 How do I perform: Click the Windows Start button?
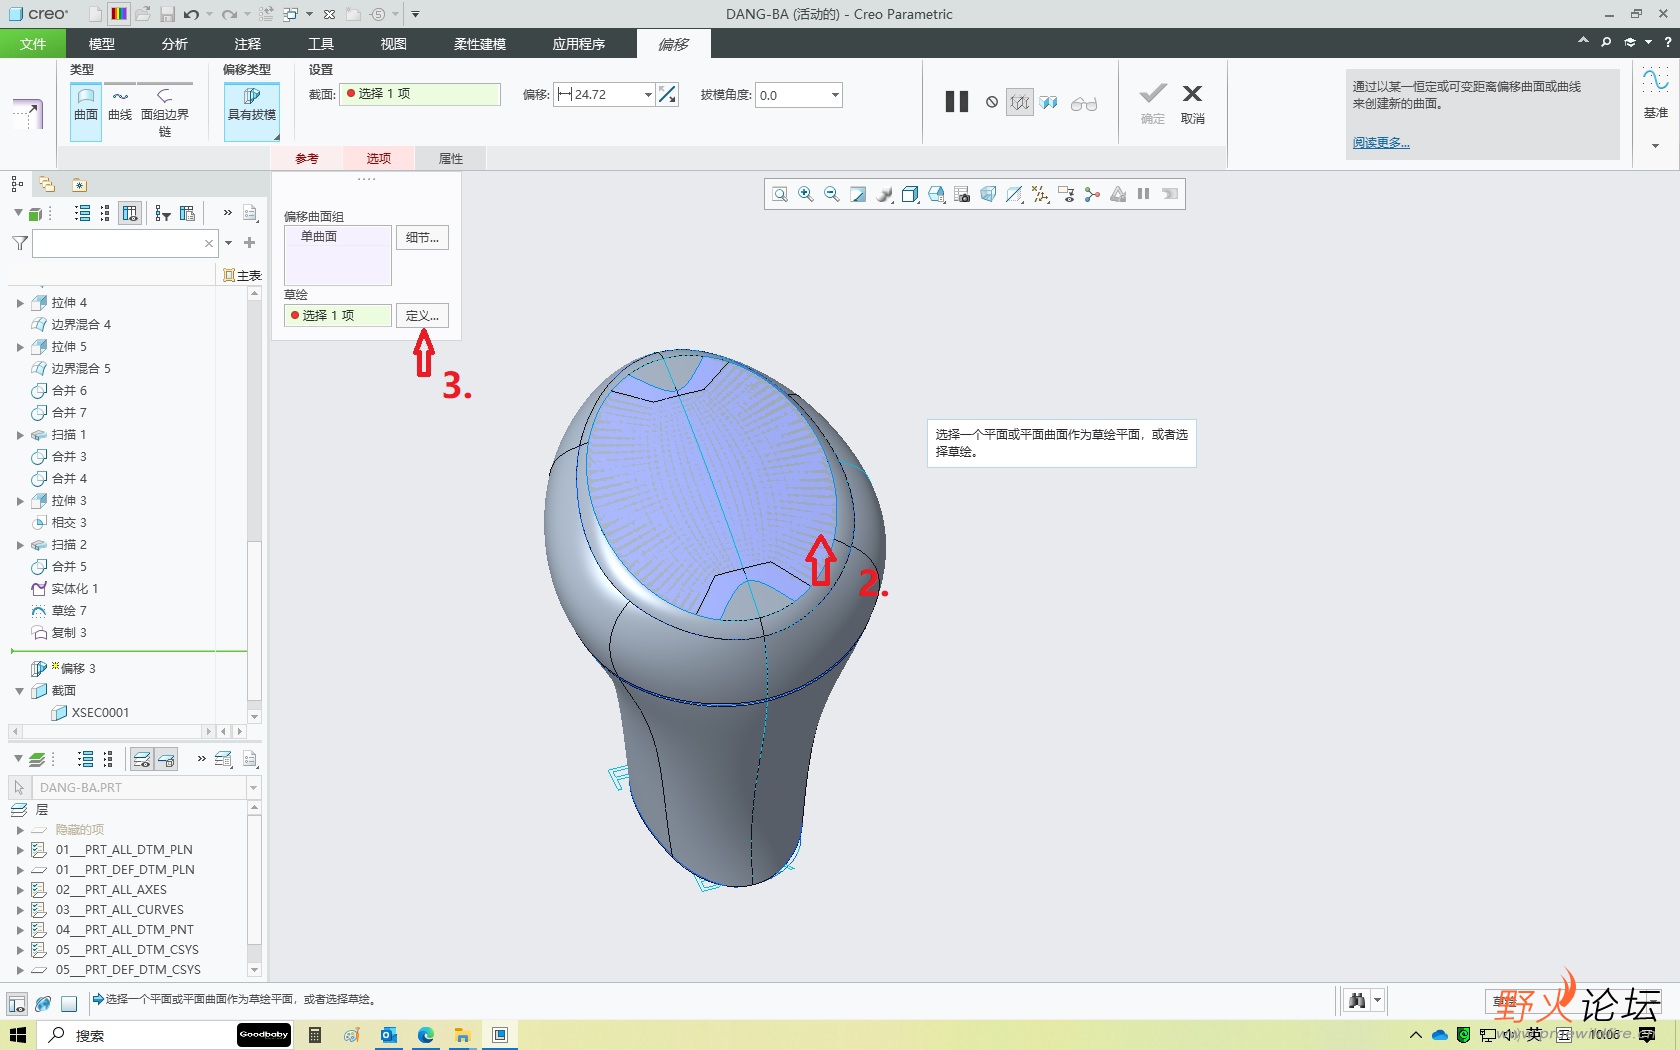point(18,1035)
